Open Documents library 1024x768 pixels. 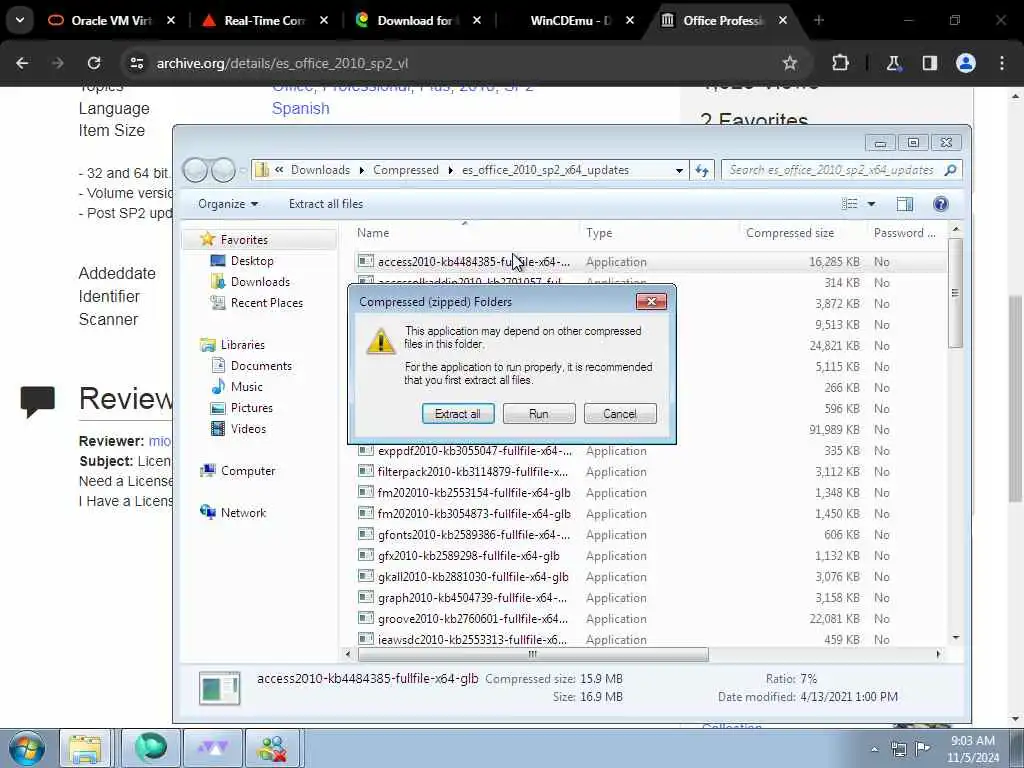pyautogui.click(x=261, y=366)
